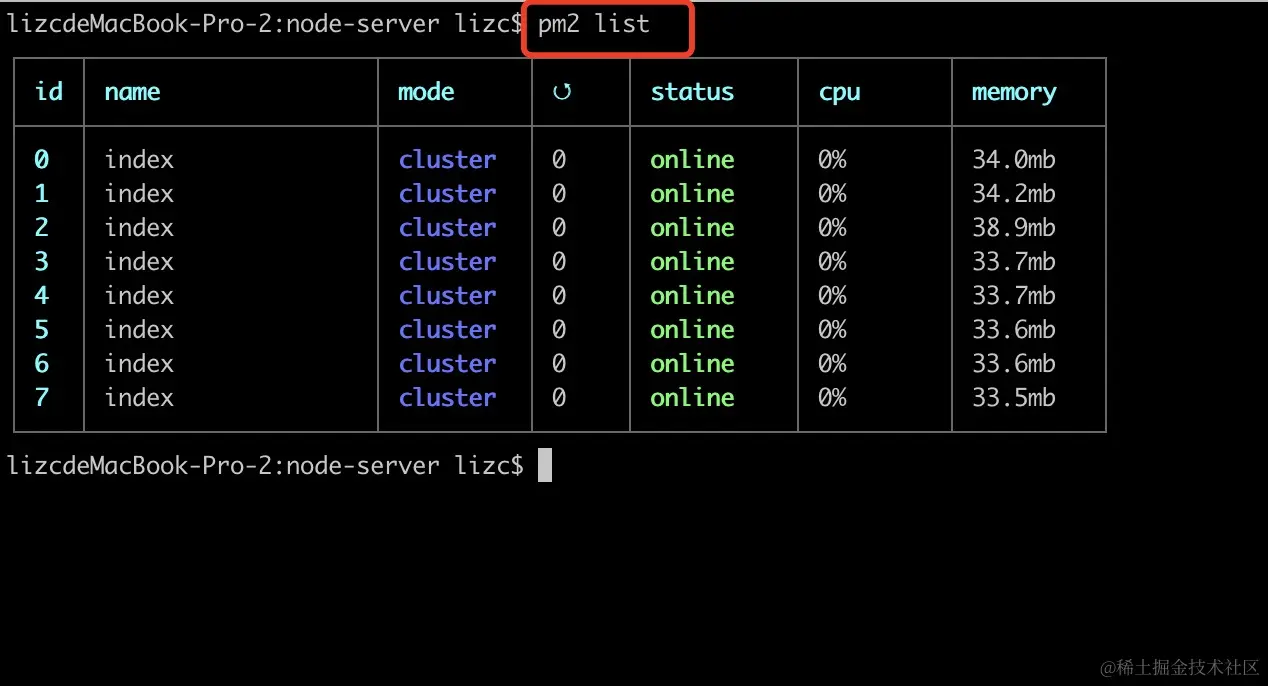Viewport: 1268px width, 686px height.
Task: Select the 34.0mb memory value
Action: coord(1013,159)
